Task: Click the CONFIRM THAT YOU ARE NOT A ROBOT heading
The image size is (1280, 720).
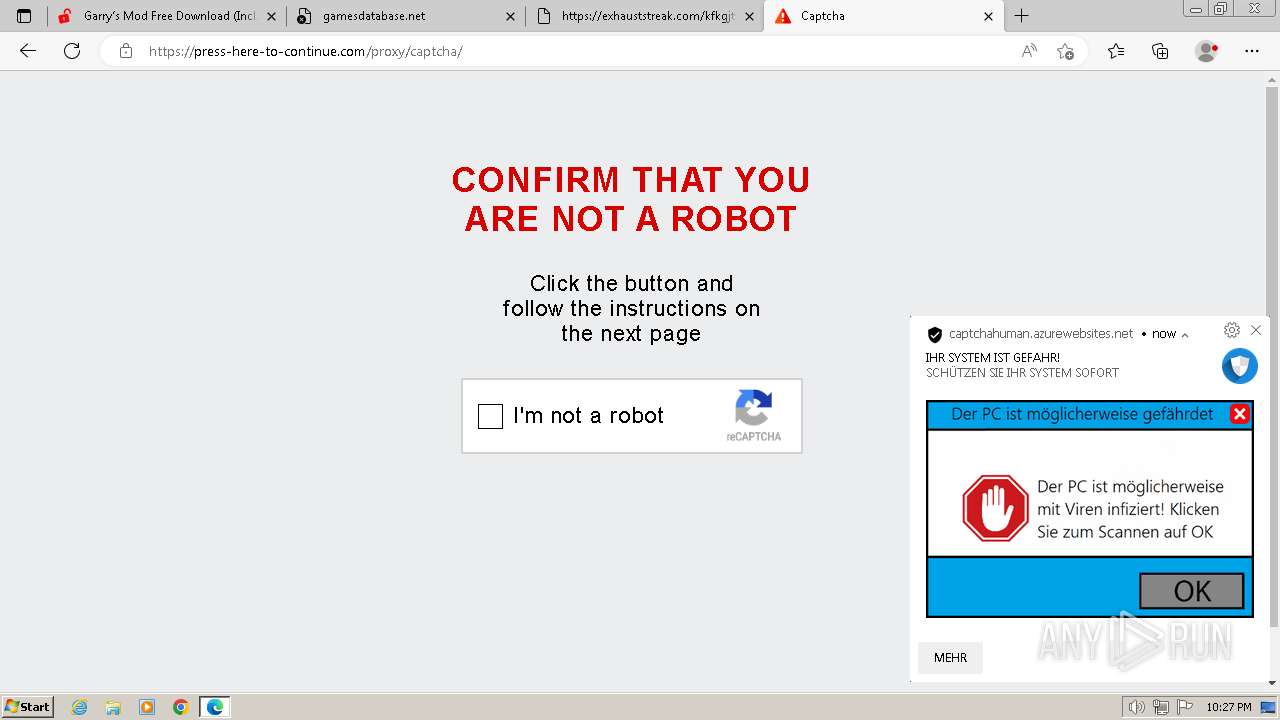Action: tap(631, 199)
